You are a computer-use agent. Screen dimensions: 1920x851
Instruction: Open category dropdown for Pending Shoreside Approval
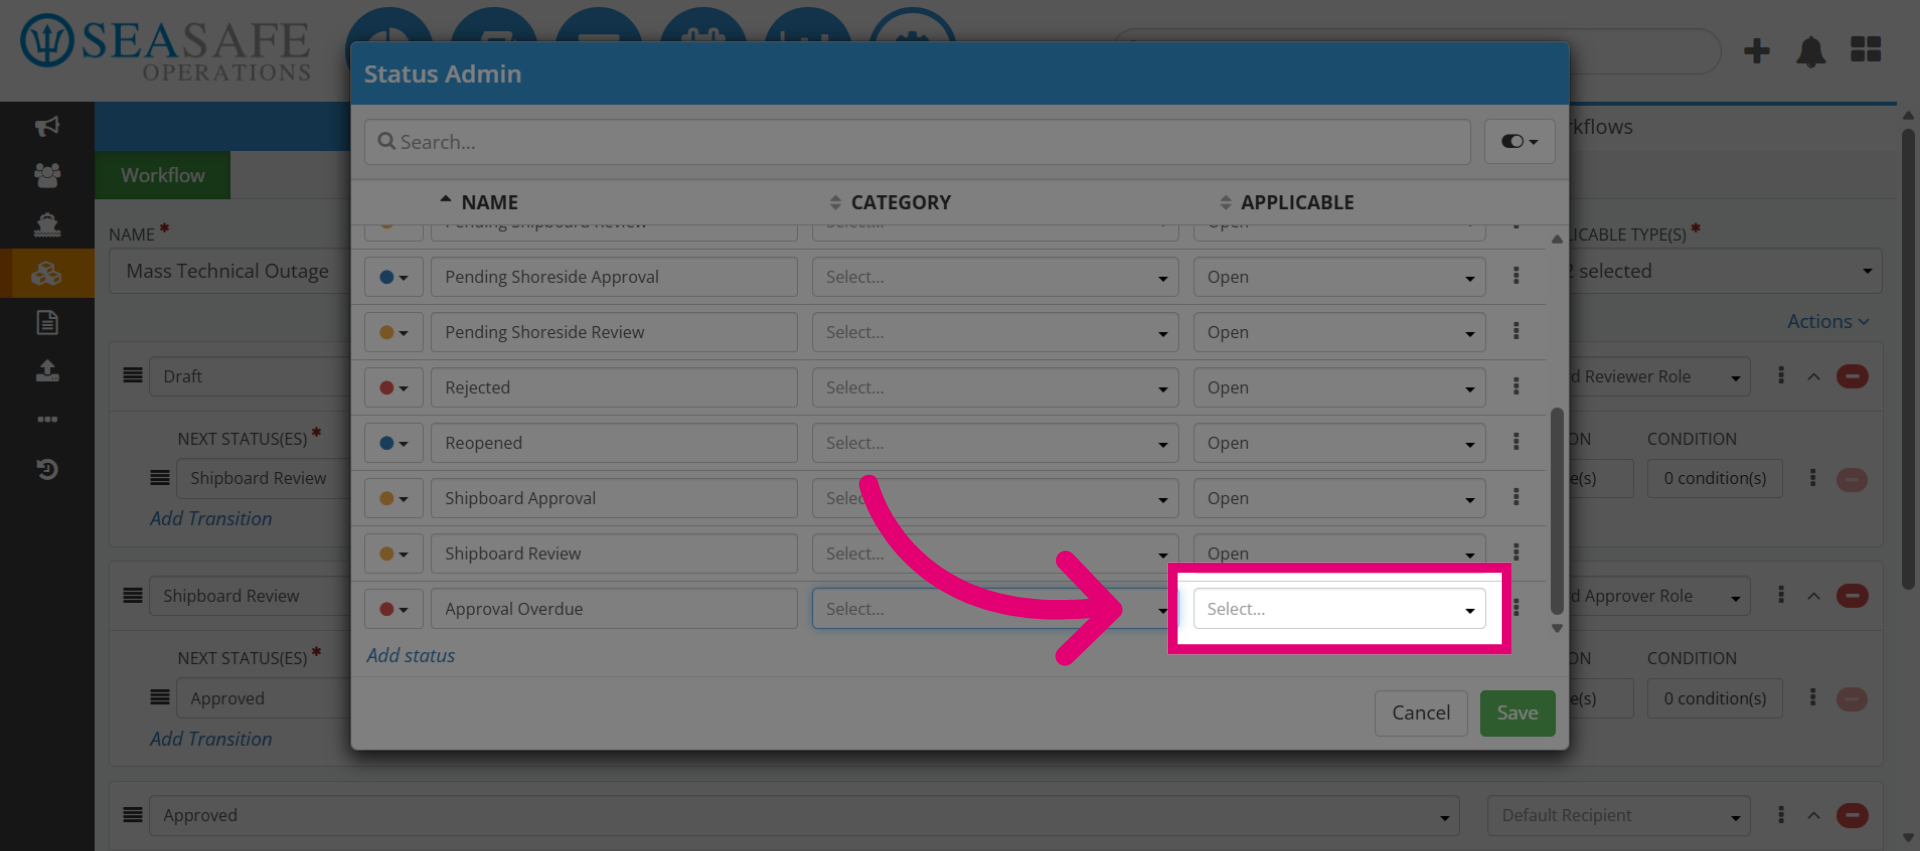(x=995, y=277)
